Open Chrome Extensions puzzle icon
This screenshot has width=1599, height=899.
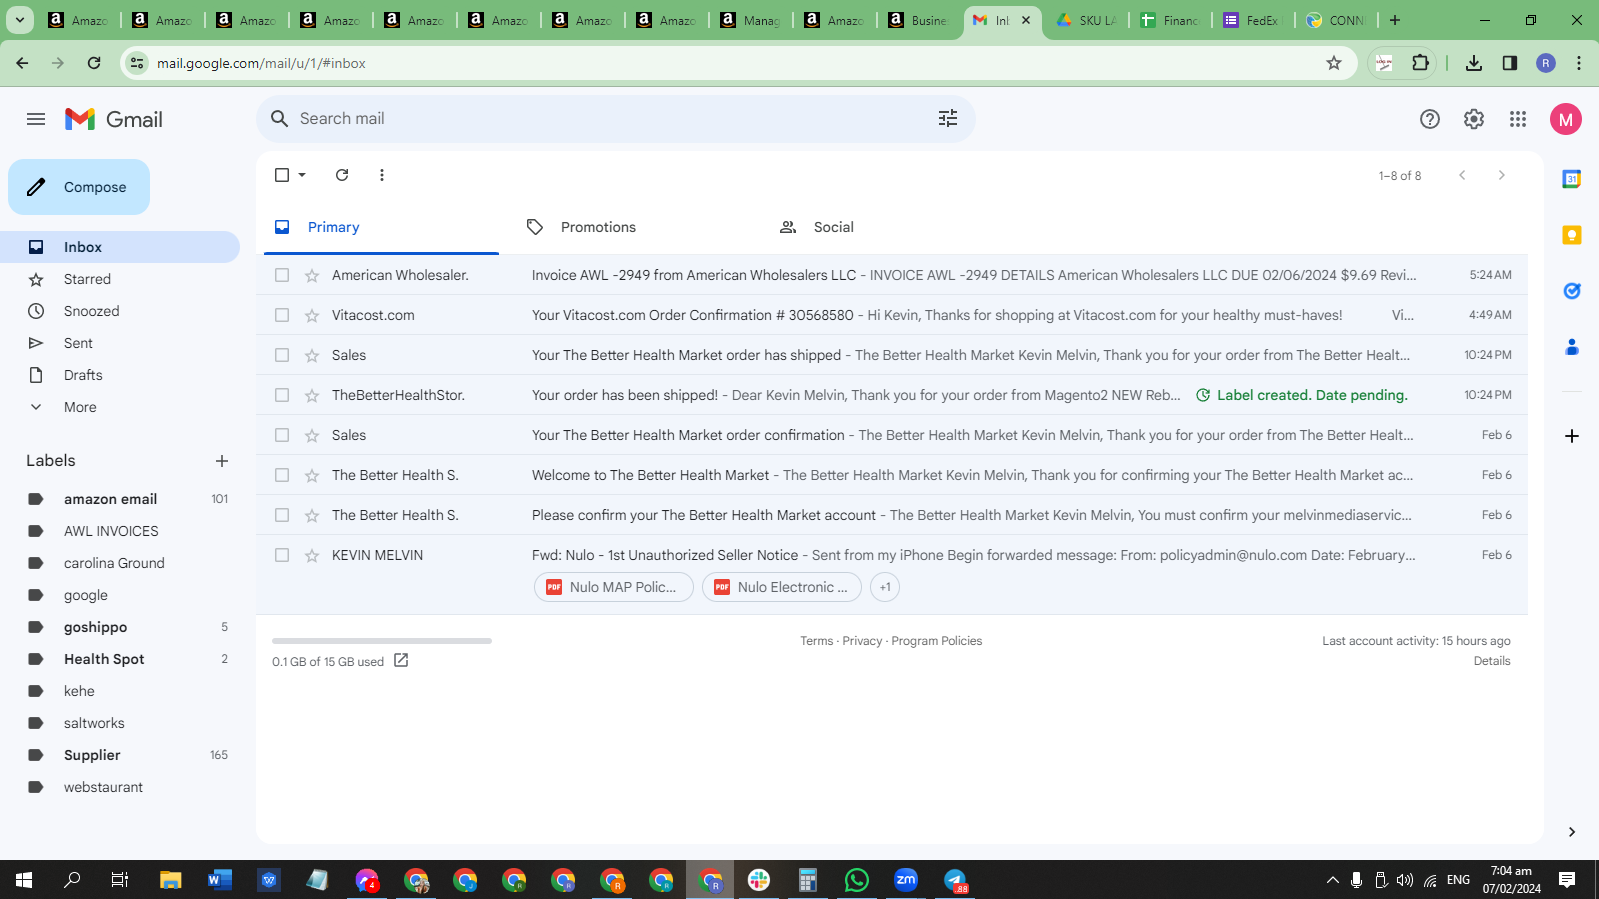1420,63
